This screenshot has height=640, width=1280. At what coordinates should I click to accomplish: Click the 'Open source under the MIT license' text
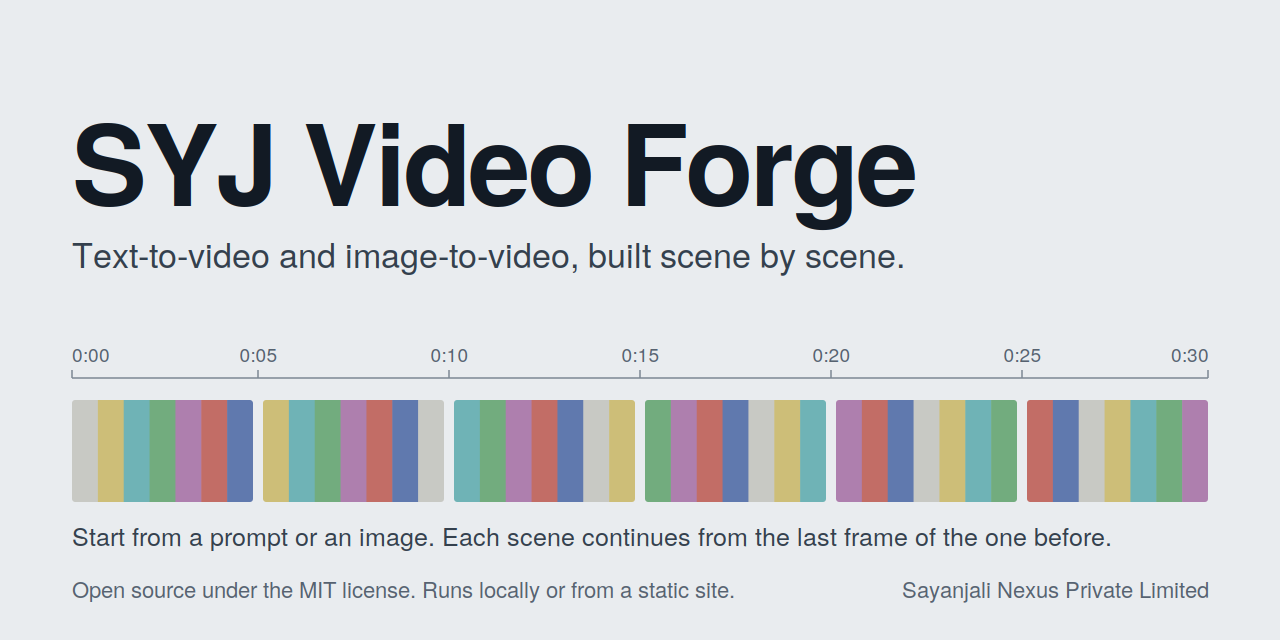pyautogui.click(x=243, y=591)
